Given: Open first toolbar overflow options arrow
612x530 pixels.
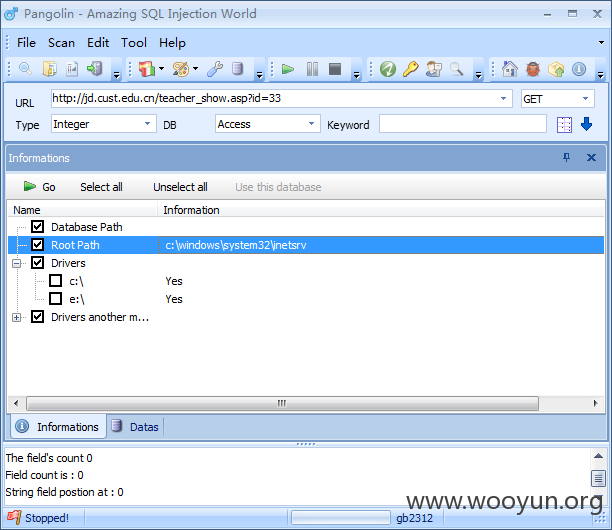Looking at the screenshot, I should pyautogui.click(x=116, y=75).
